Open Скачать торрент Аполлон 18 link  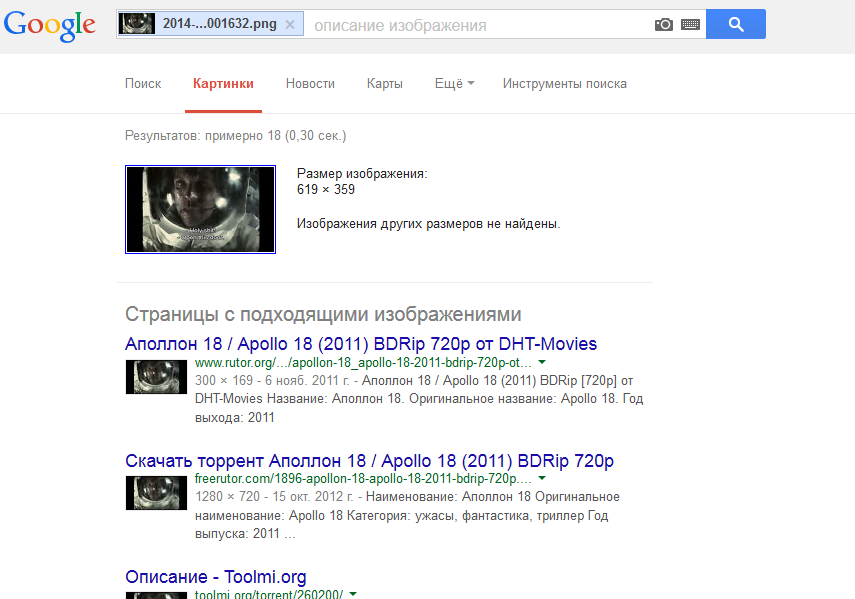(x=369, y=461)
